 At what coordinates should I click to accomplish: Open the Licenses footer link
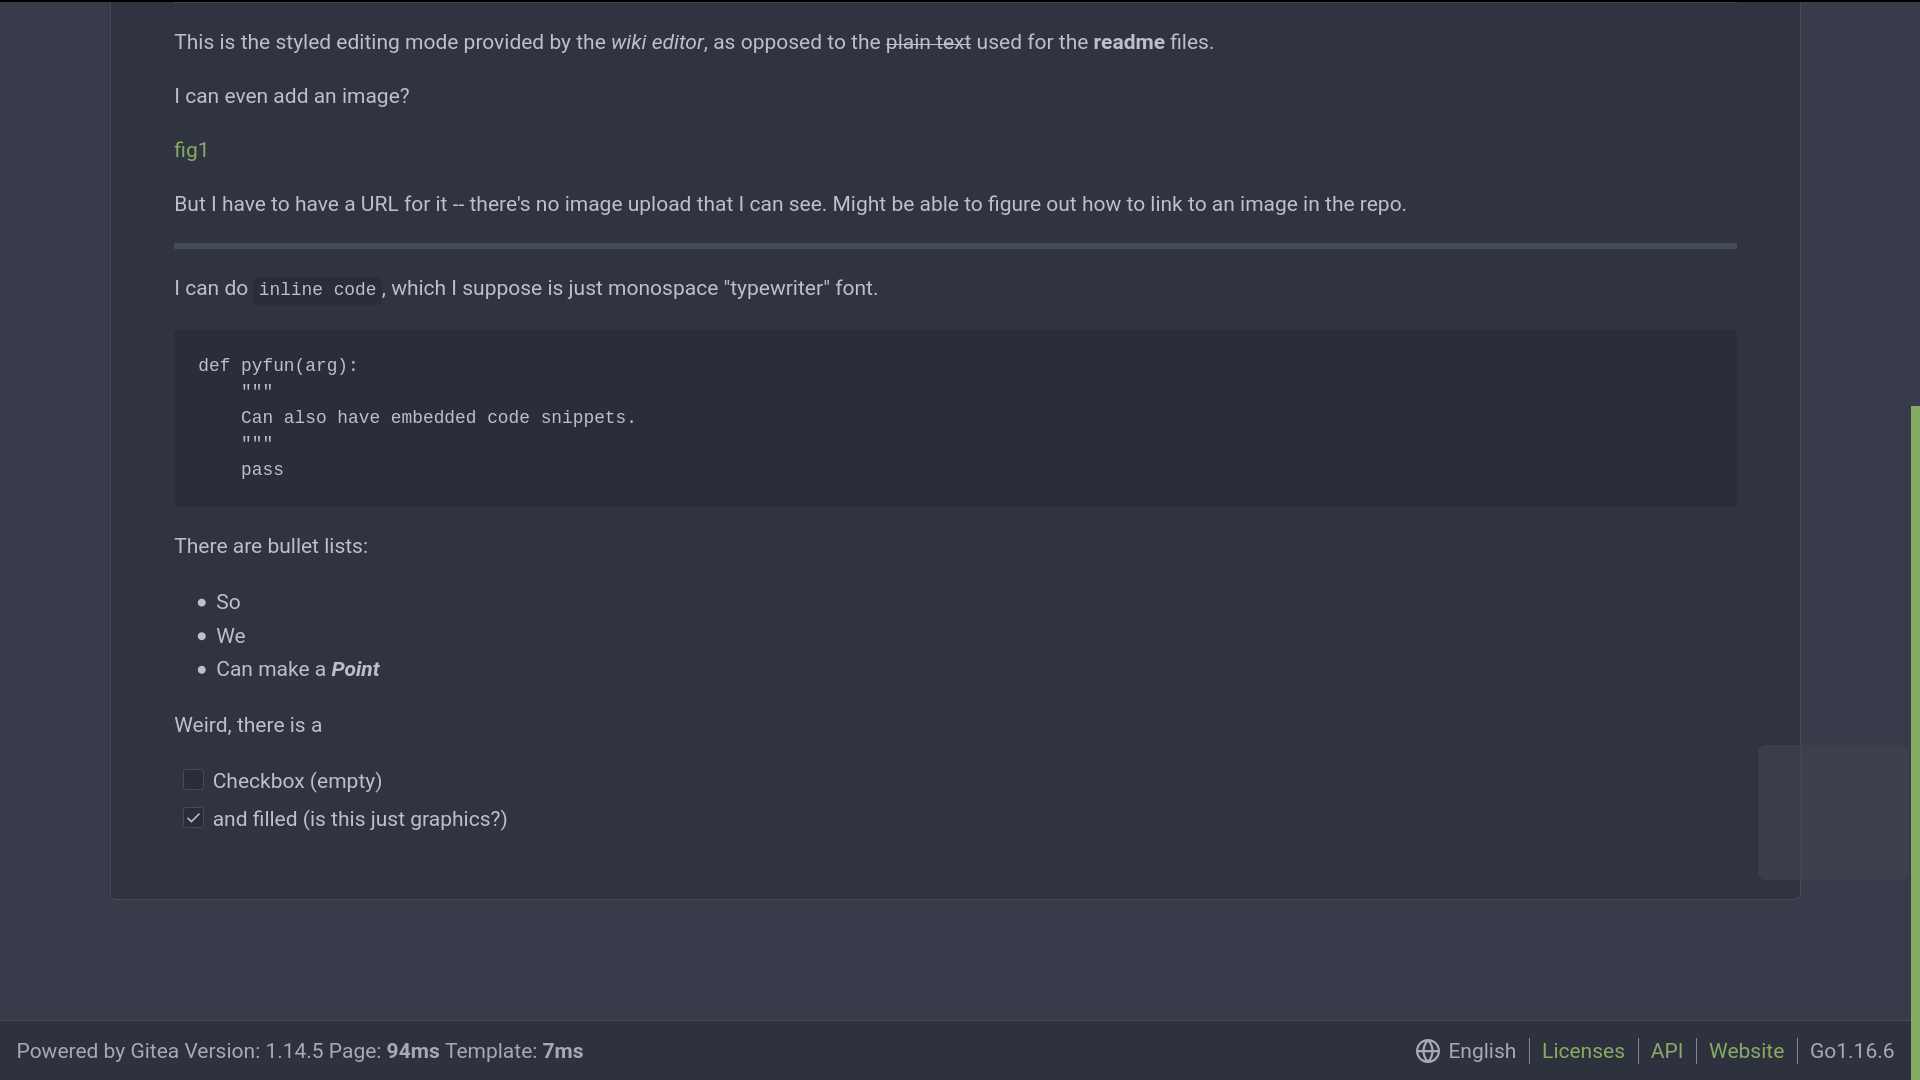pos(1582,1051)
